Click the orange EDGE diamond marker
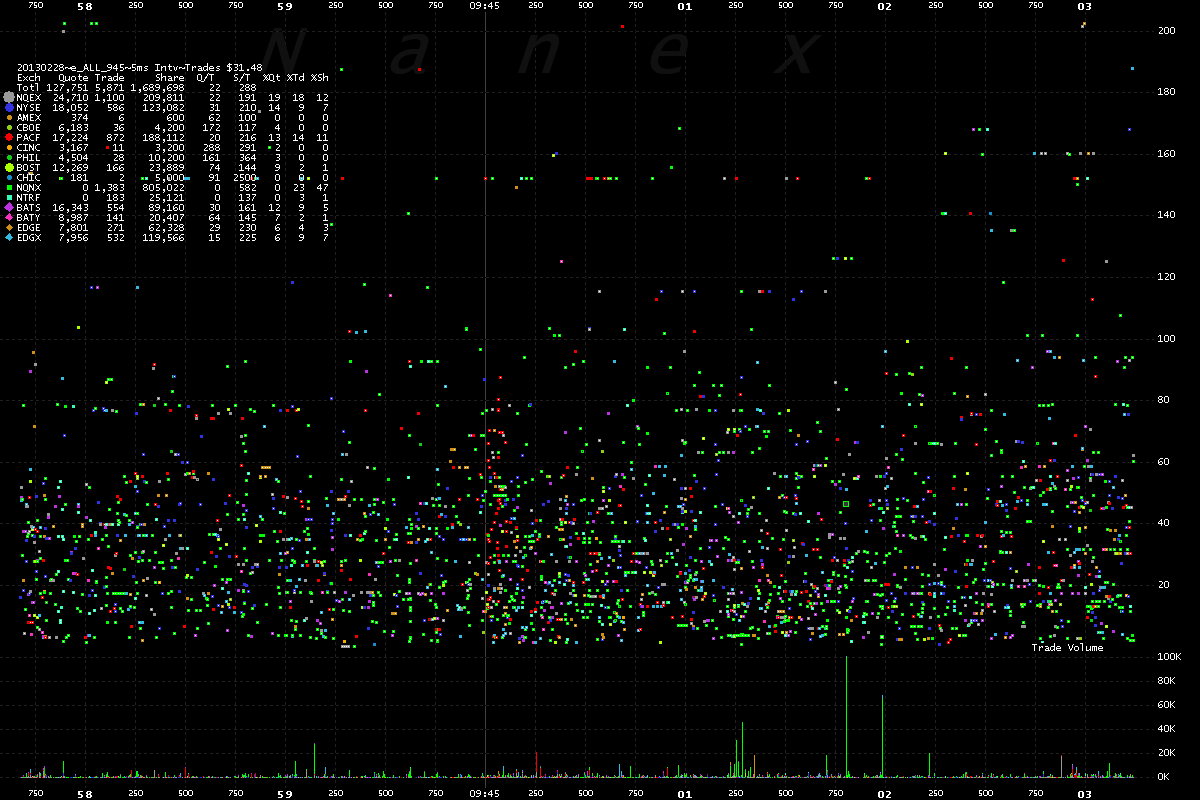1200x800 pixels. click(x=9, y=227)
